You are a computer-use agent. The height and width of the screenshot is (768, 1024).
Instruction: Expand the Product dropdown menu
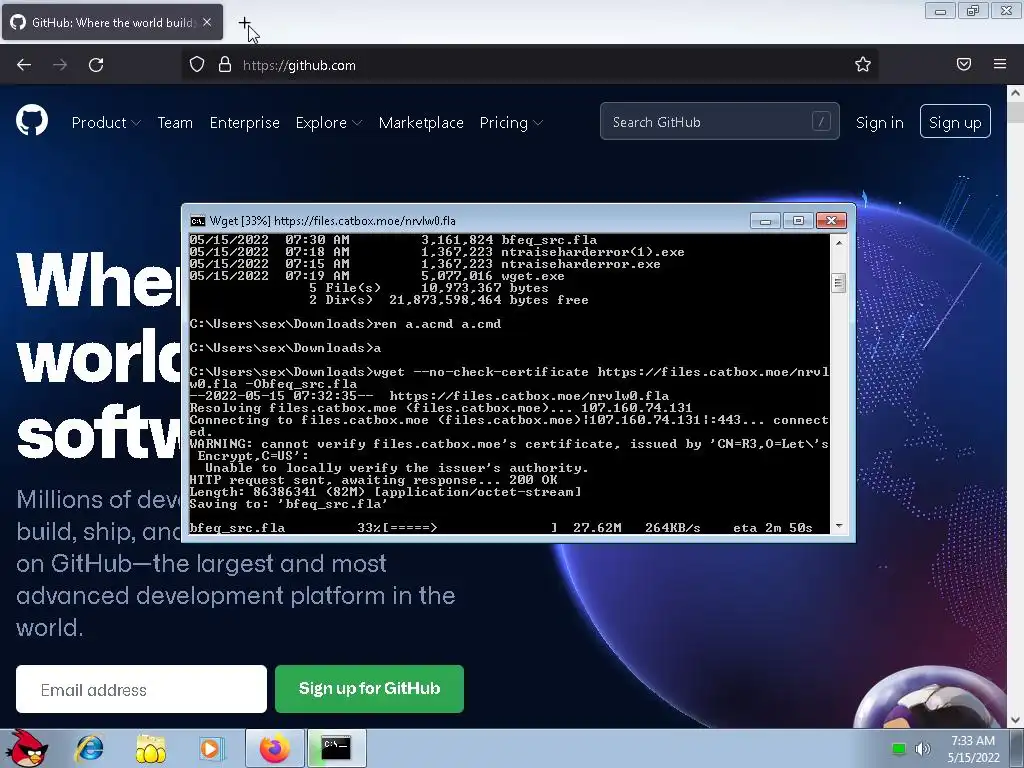106,123
